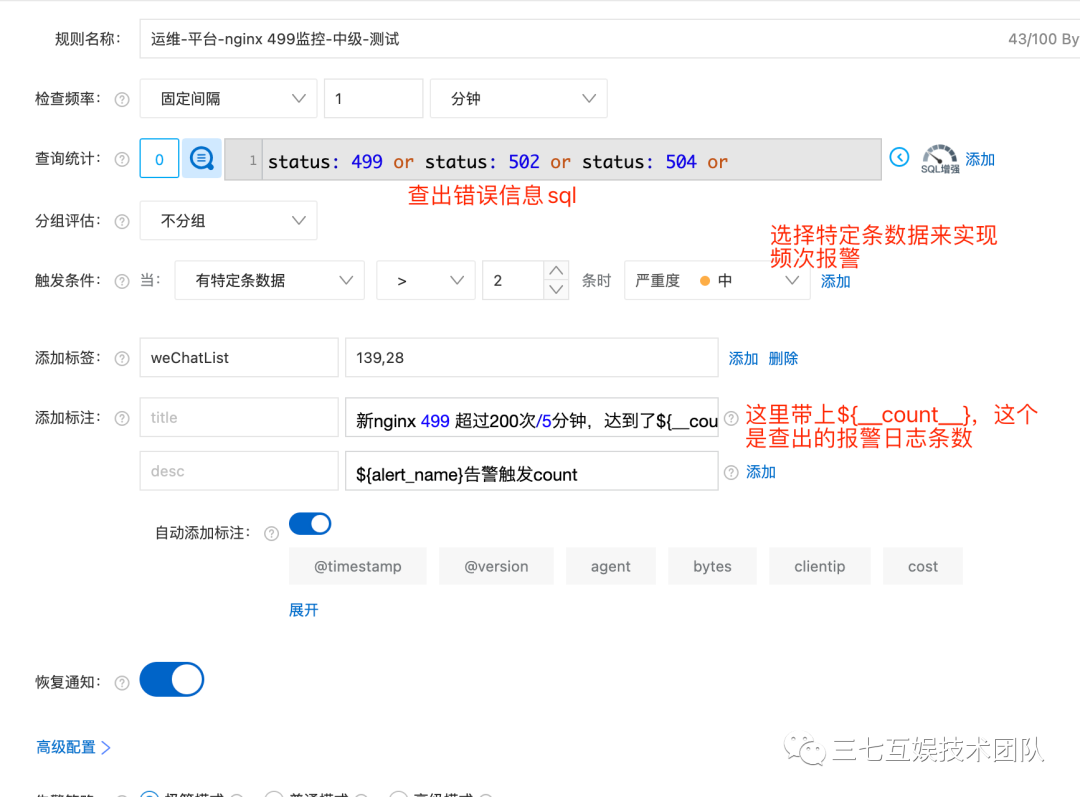Open the 有特定条数据 trigger condition dropdown
This screenshot has height=797, width=1080.
pos(269,280)
